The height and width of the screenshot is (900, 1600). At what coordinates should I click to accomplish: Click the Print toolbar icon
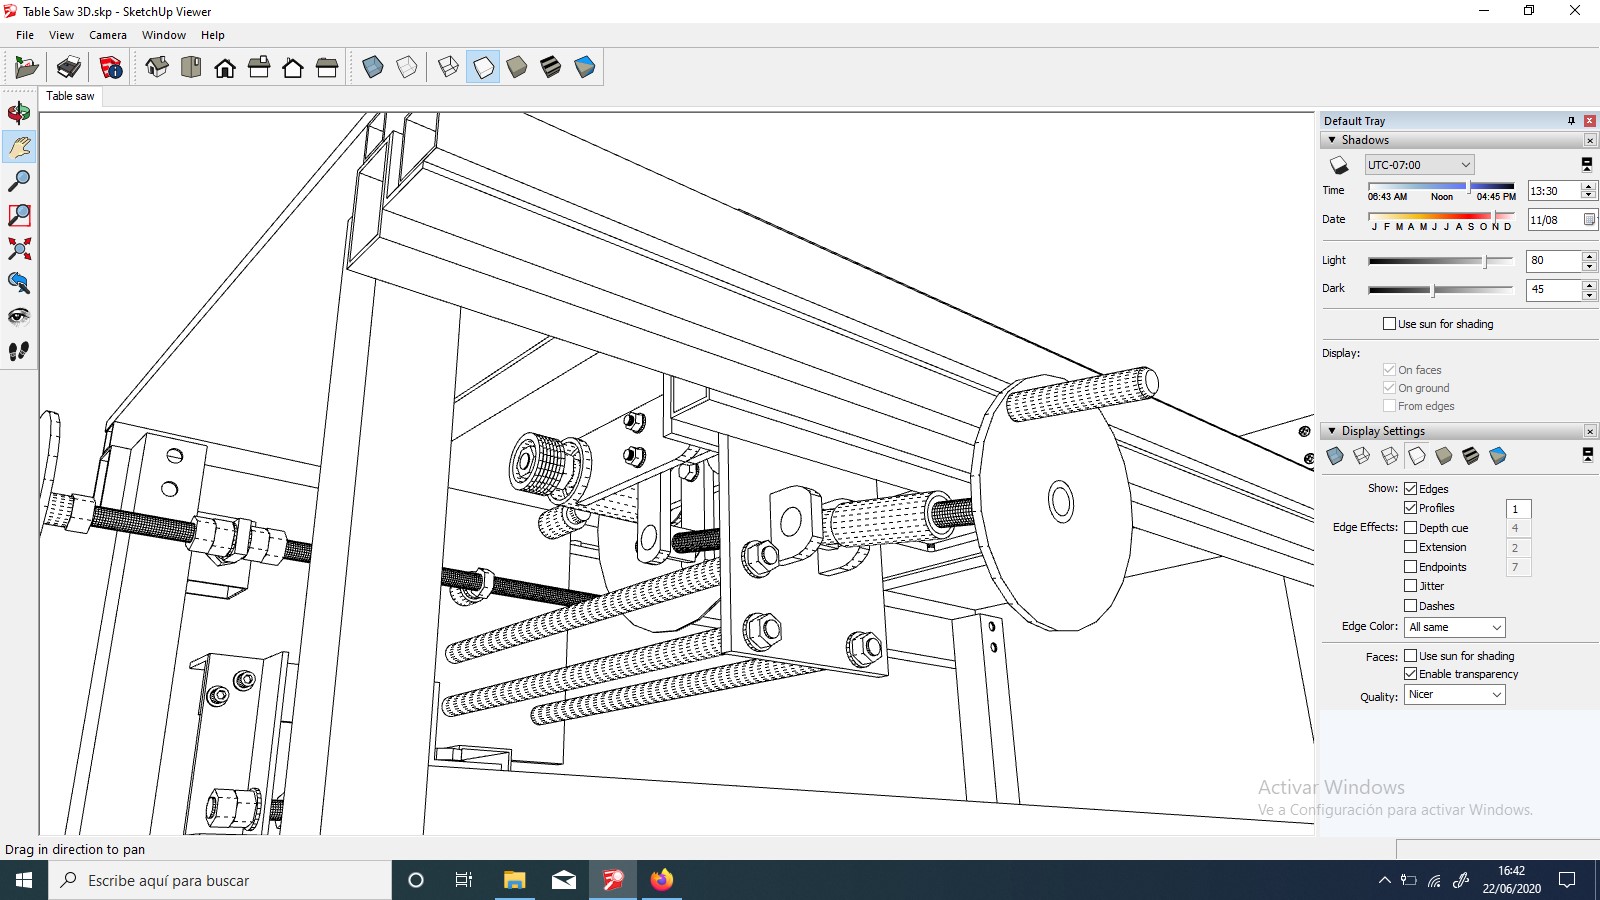pyautogui.click(x=68, y=68)
